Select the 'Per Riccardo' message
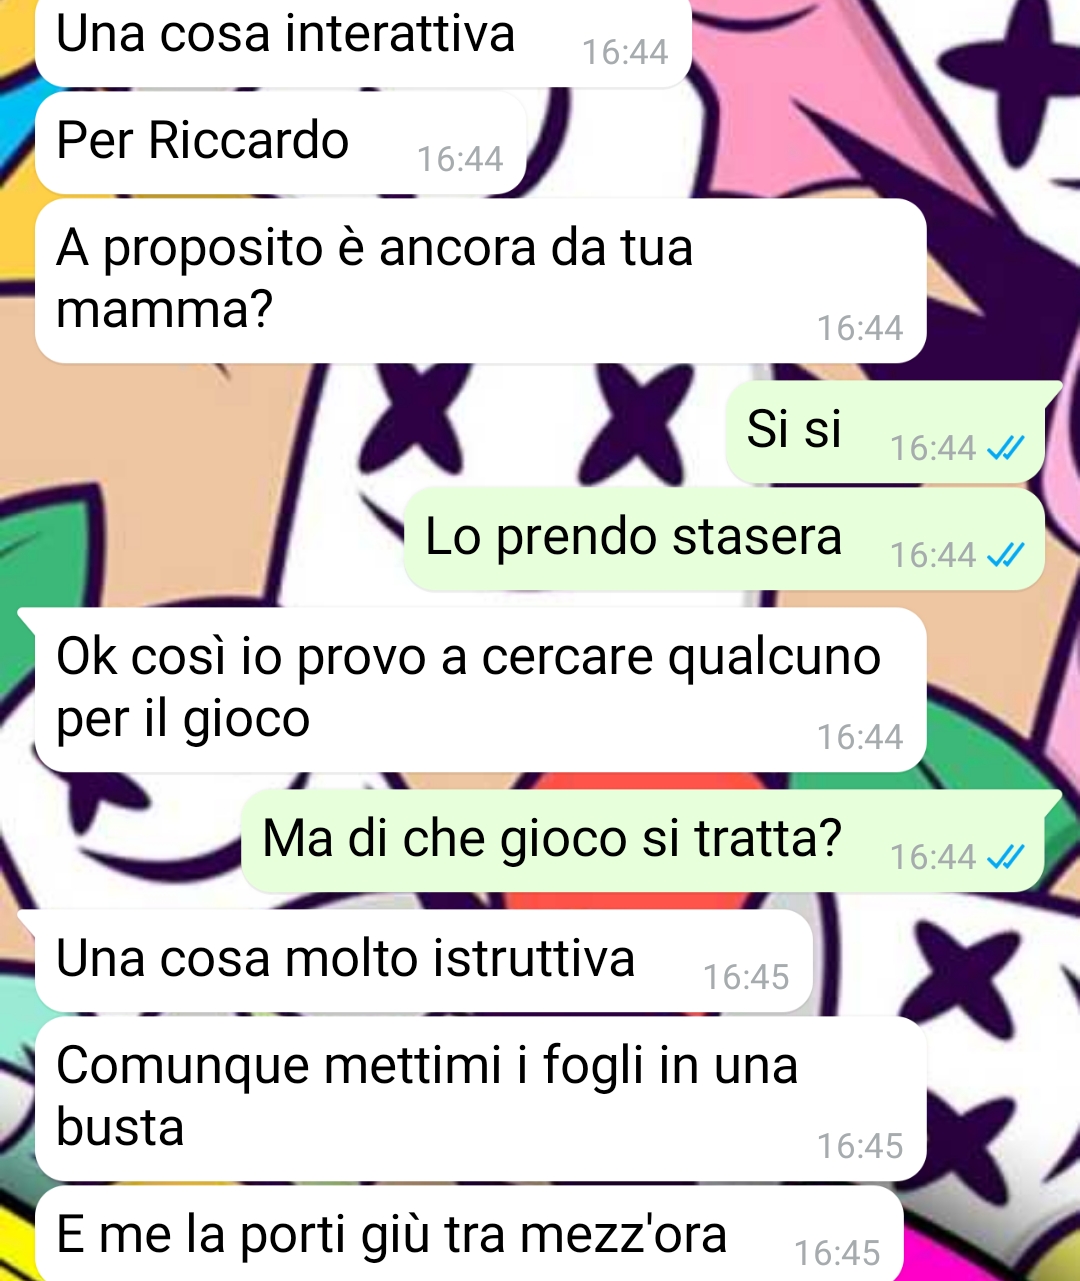Image resolution: width=1080 pixels, height=1281 pixels. (281, 143)
